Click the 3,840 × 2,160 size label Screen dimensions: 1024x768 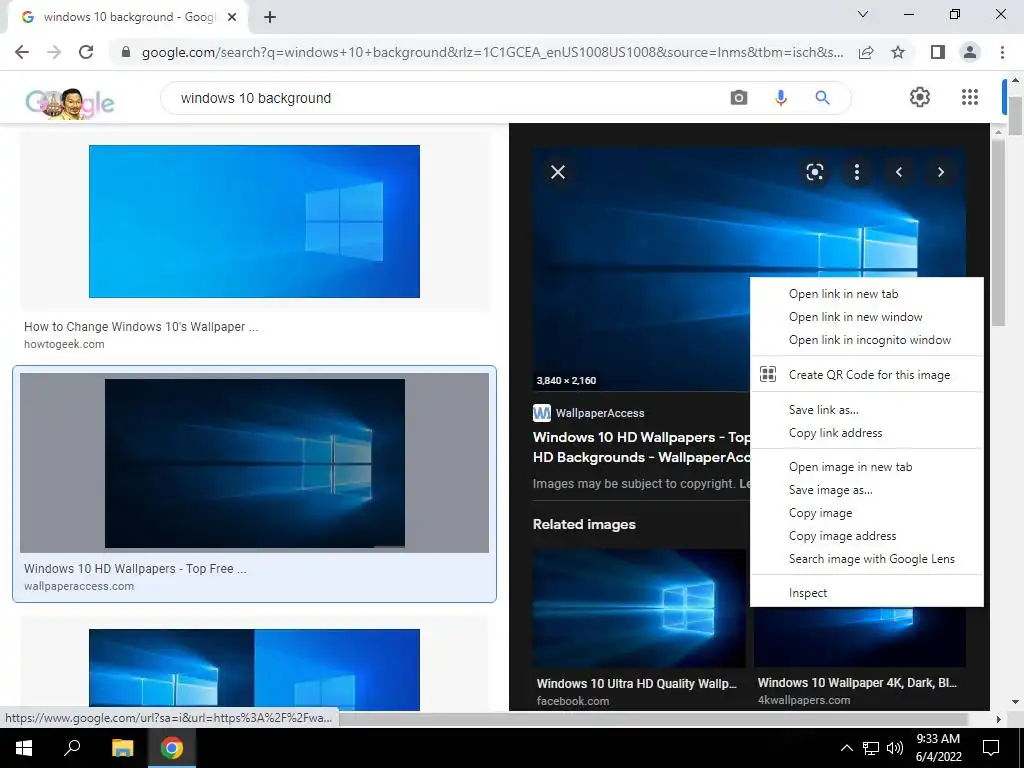pos(566,380)
